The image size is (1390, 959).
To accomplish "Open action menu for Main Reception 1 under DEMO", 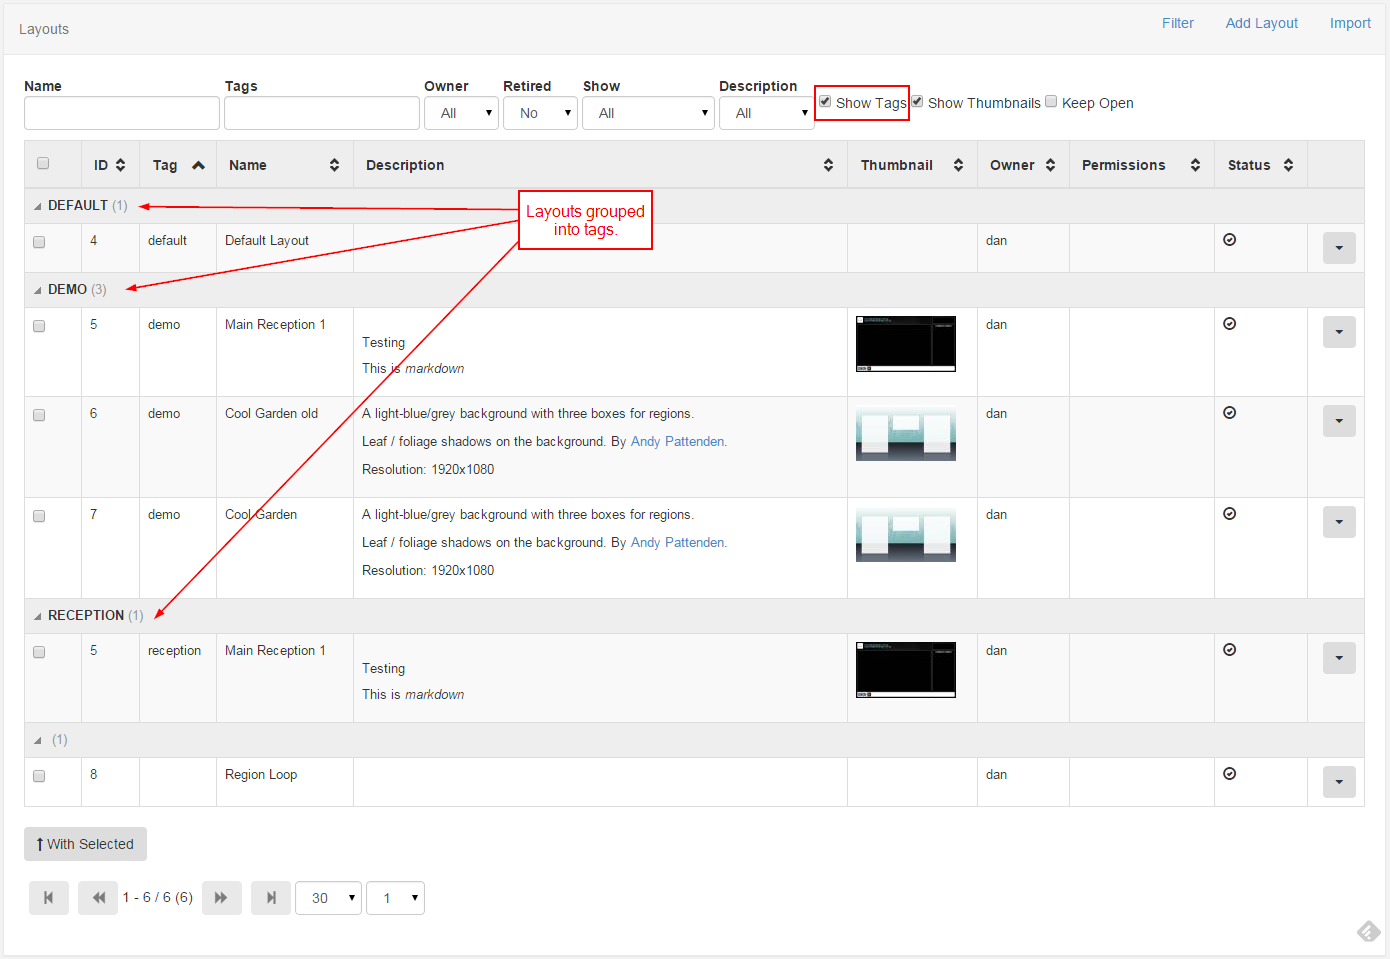I will [1339, 332].
